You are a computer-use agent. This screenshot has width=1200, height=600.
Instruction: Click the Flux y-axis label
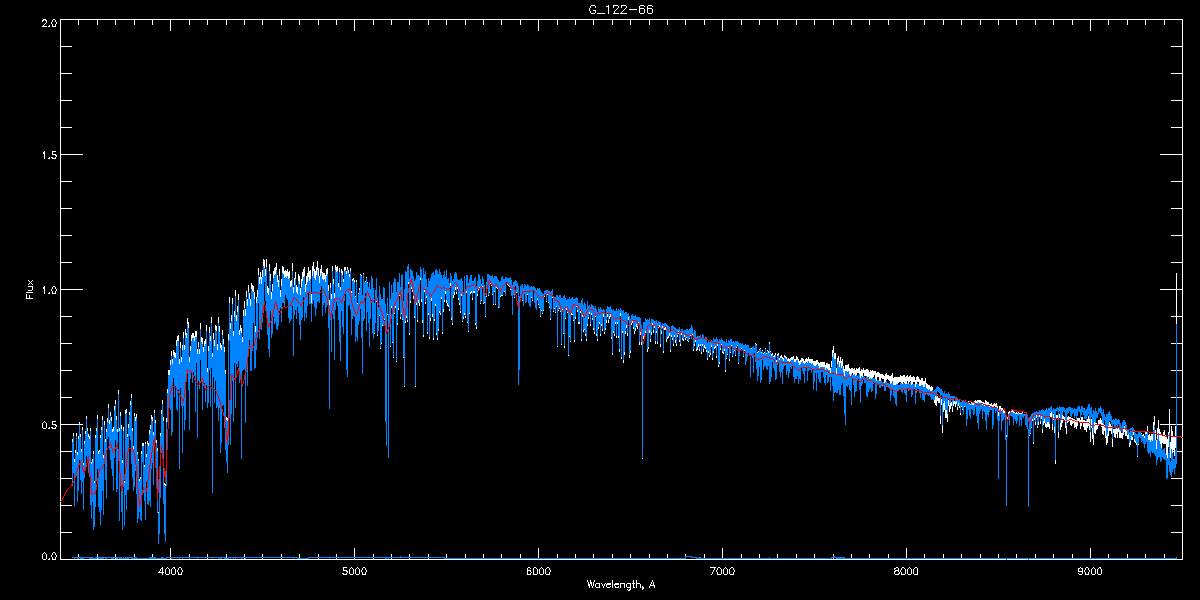(30, 289)
